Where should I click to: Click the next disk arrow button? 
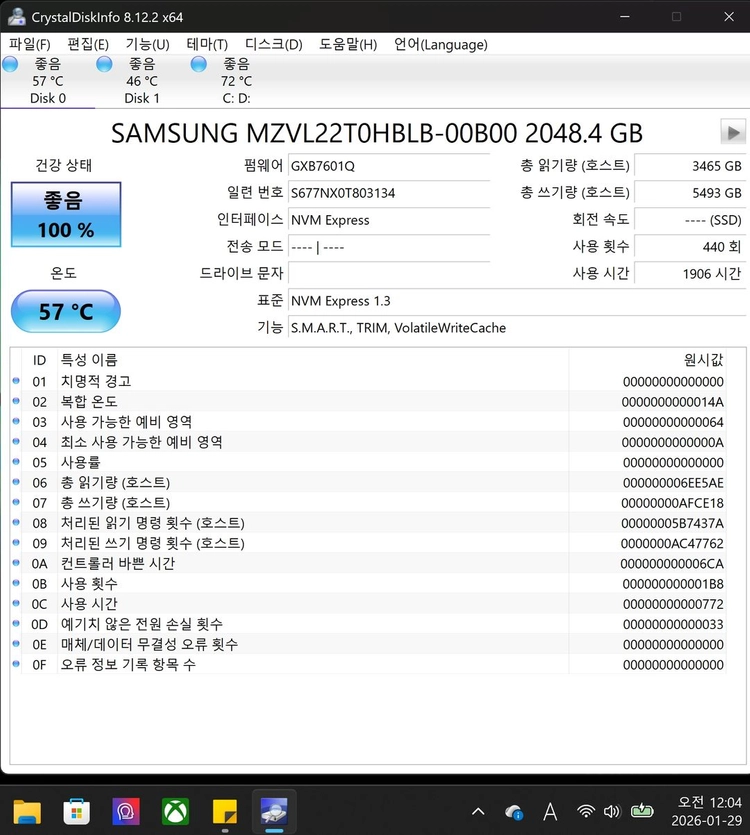point(733,132)
